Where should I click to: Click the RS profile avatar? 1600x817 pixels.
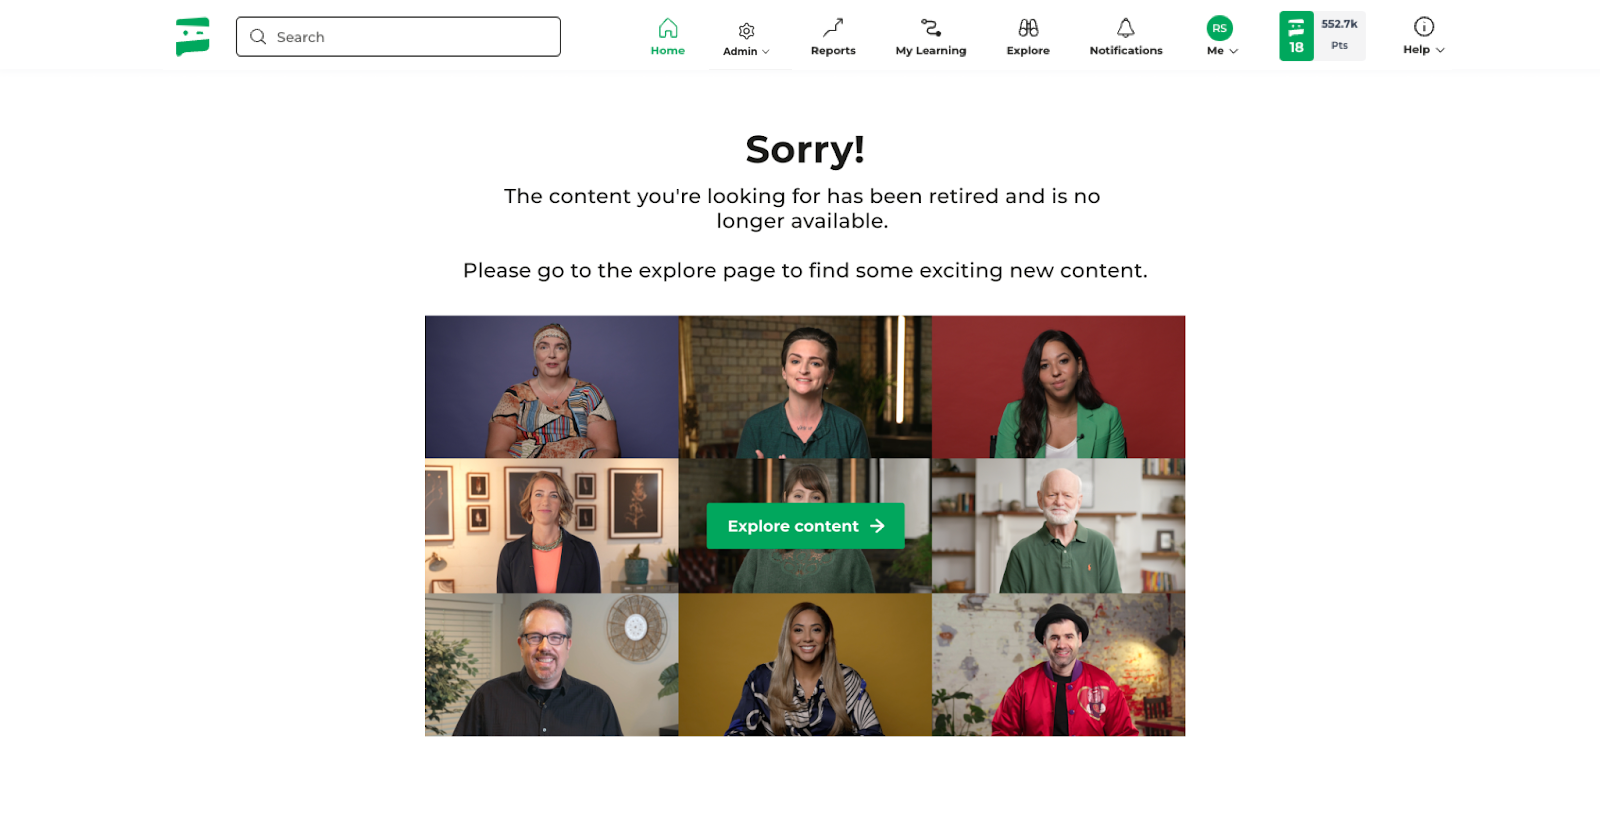(x=1219, y=28)
